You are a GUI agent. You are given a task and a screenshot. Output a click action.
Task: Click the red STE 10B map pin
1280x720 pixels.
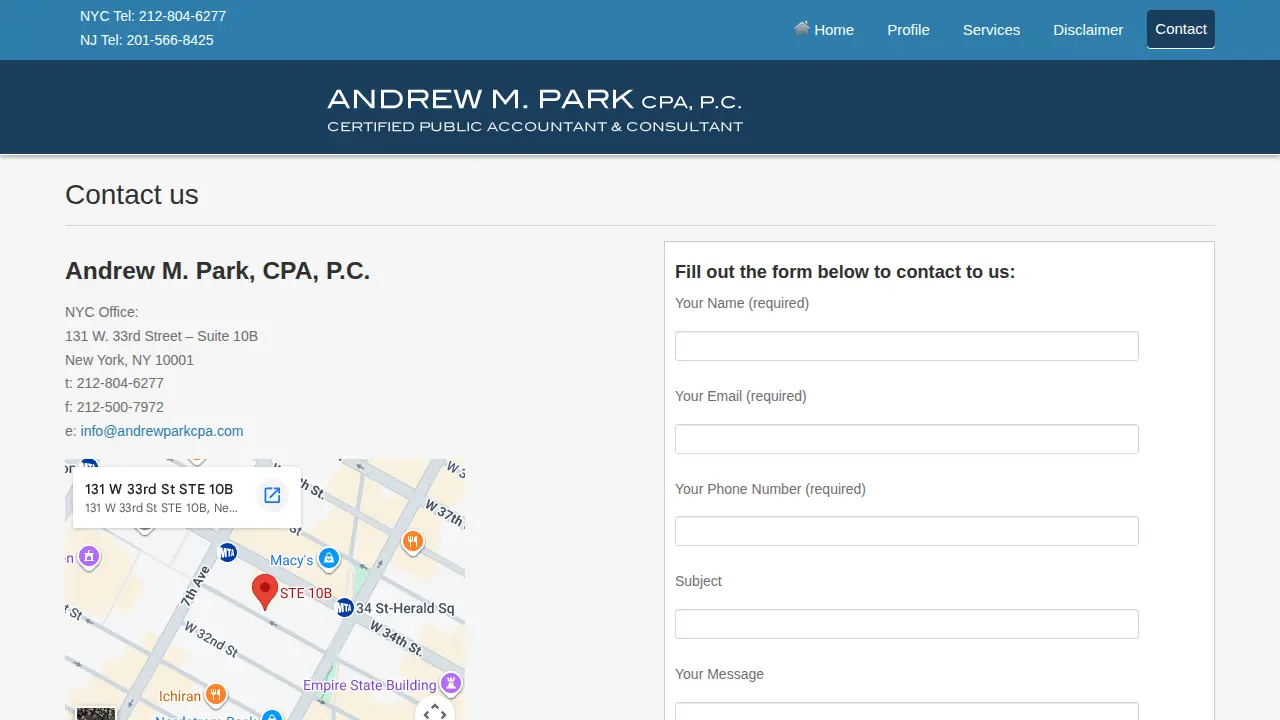click(264, 592)
